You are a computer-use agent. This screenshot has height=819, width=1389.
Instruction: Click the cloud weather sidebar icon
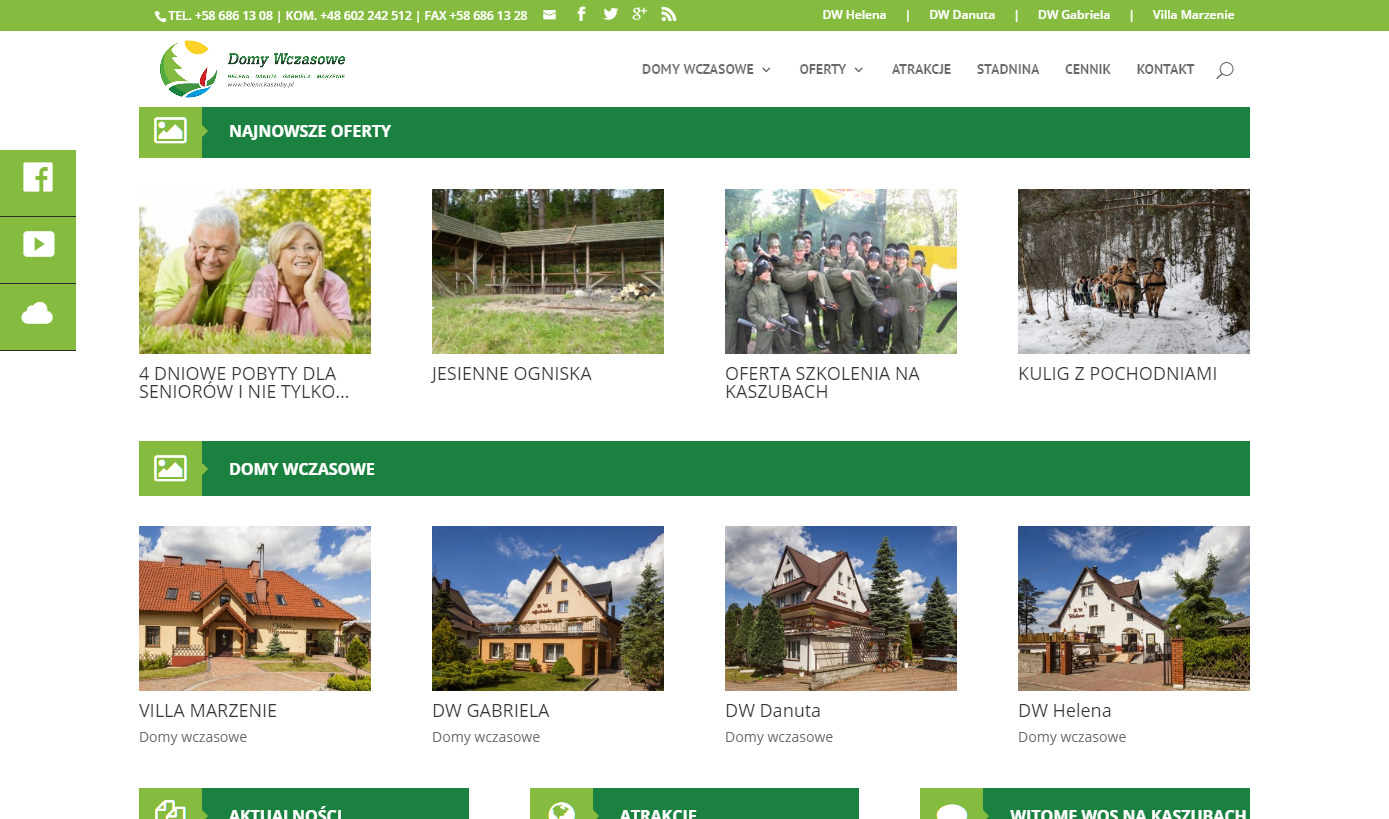pos(38,314)
